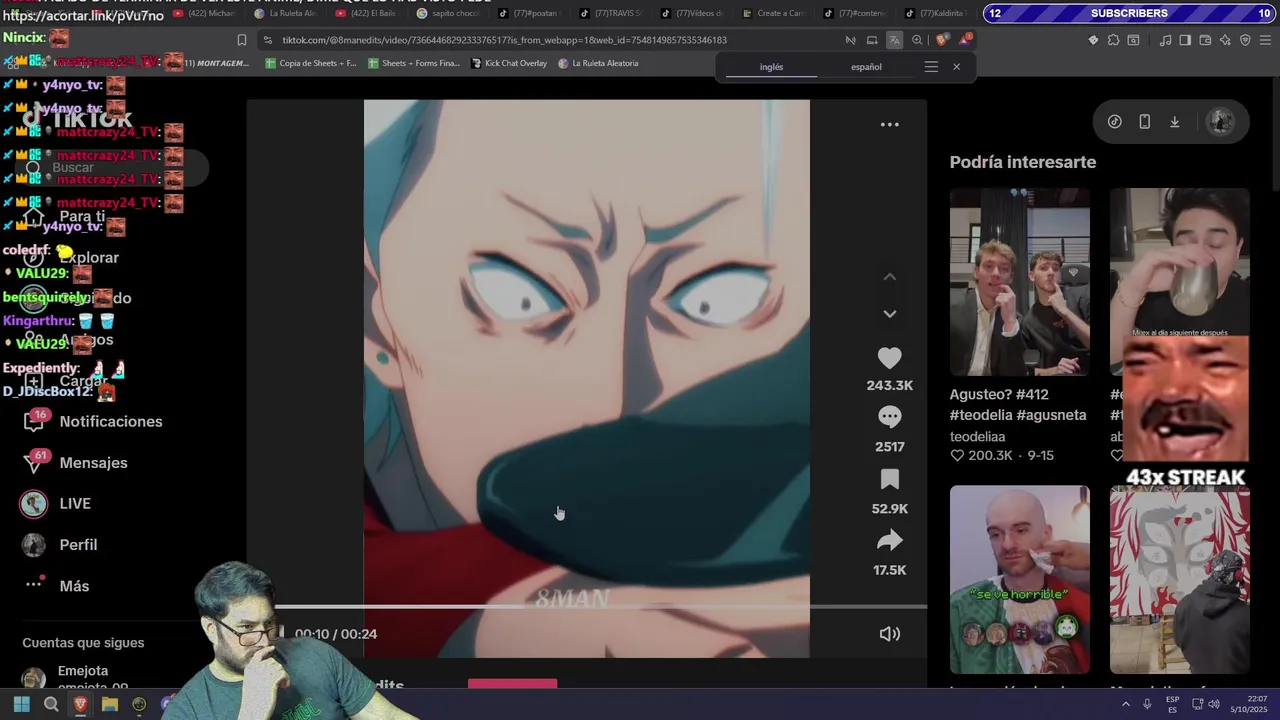This screenshot has width=1280, height=720.
Task: Save the video with the bookmark icon
Action: pyautogui.click(x=889, y=479)
